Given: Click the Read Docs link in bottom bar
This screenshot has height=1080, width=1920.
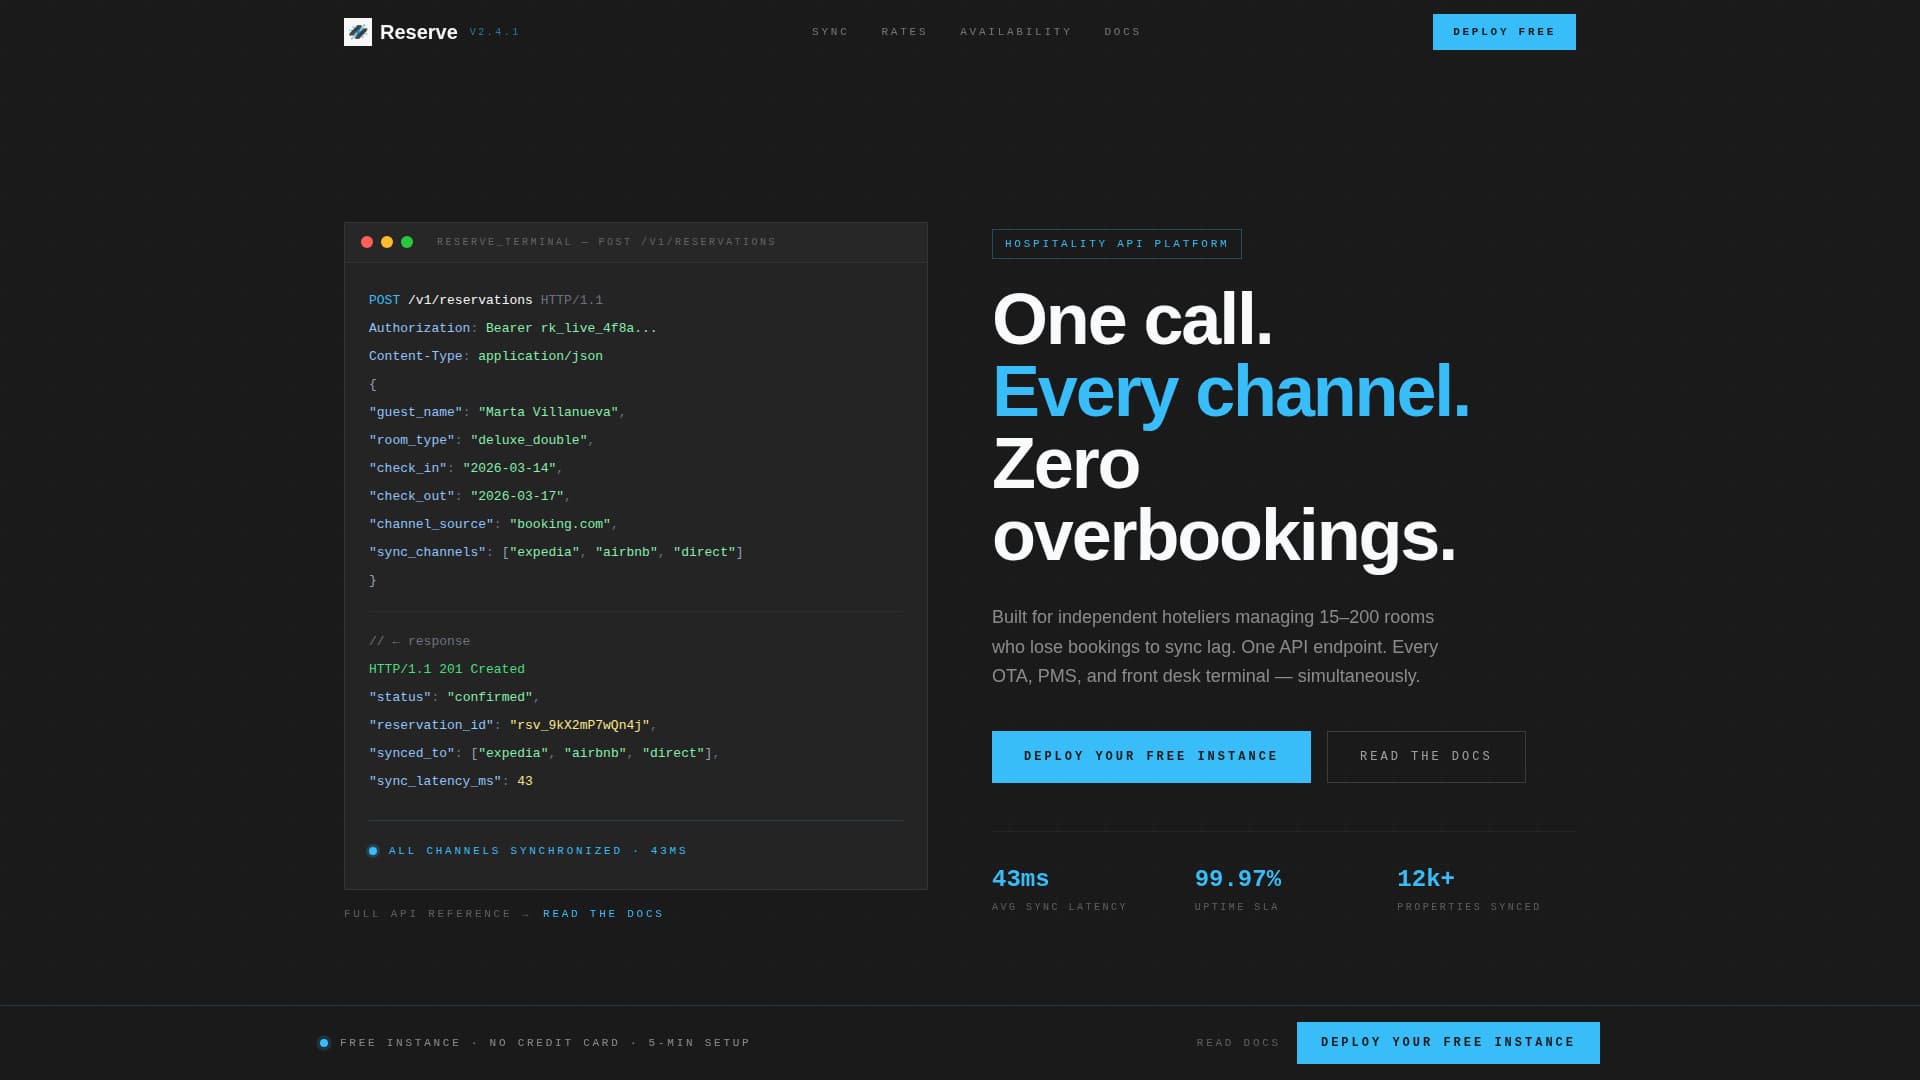Looking at the screenshot, I should tap(1238, 1043).
